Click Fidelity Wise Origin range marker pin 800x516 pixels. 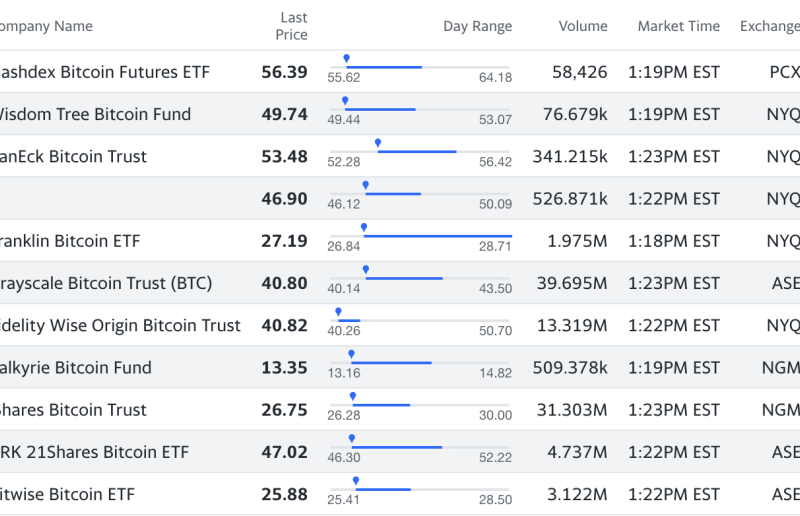click(x=338, y=312)
